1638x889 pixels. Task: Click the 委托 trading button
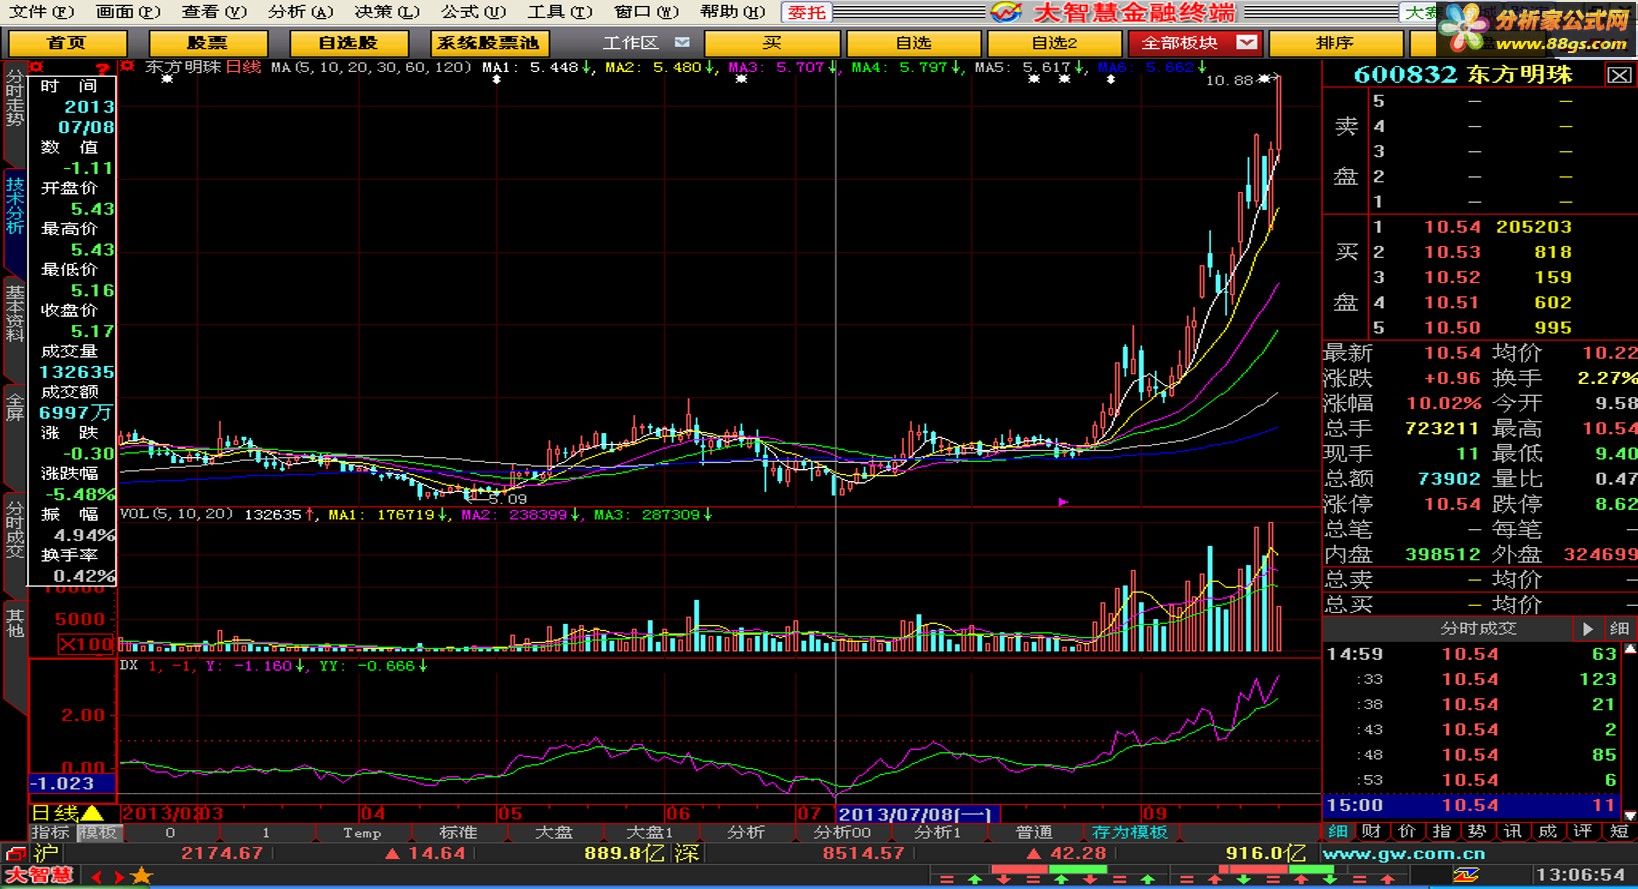pos(806,12)
